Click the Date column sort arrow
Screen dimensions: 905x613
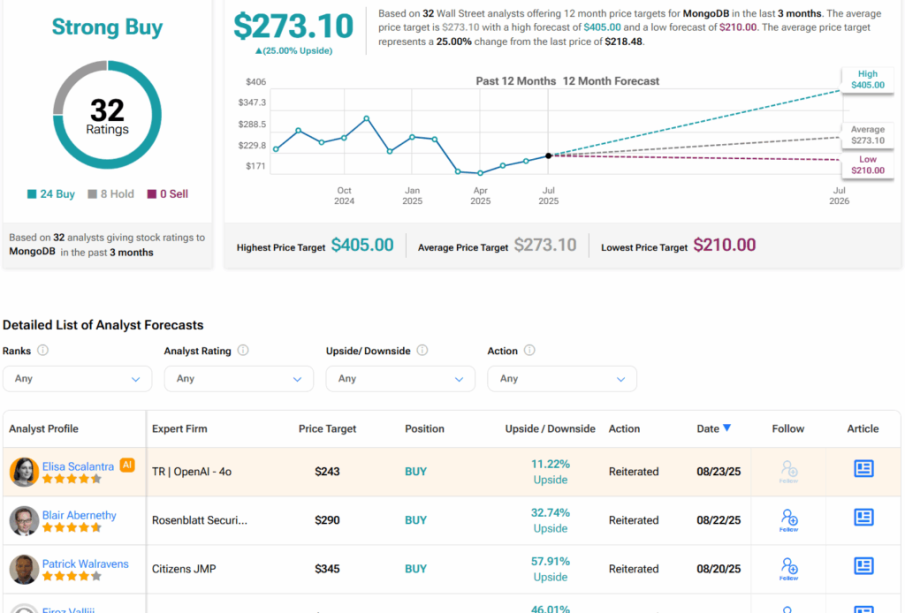click(727, 428)
